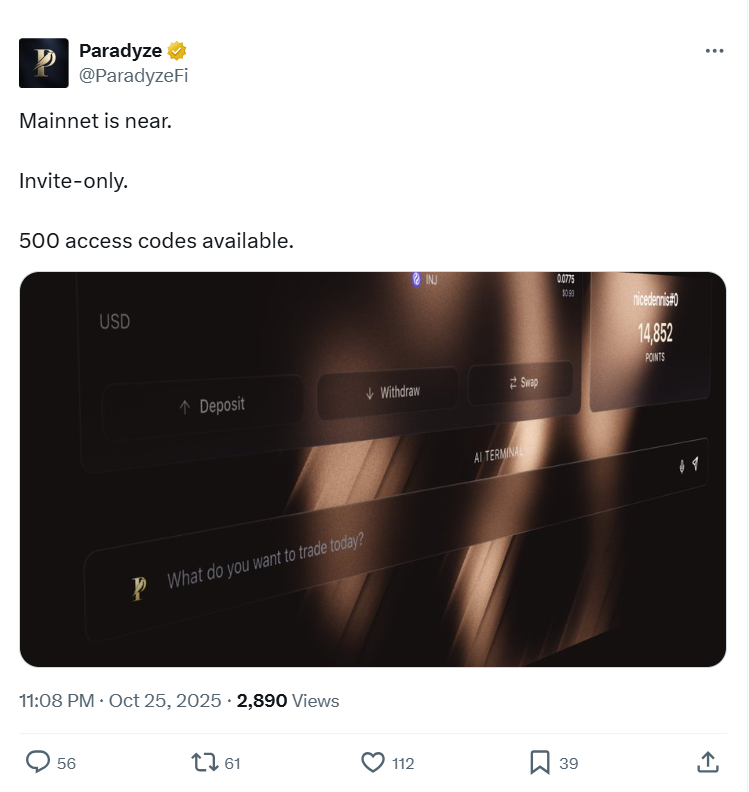Open the Paradyze display name link
This screenshot has height=792, width=749.
pyautogui.click(x=120, y=51)
